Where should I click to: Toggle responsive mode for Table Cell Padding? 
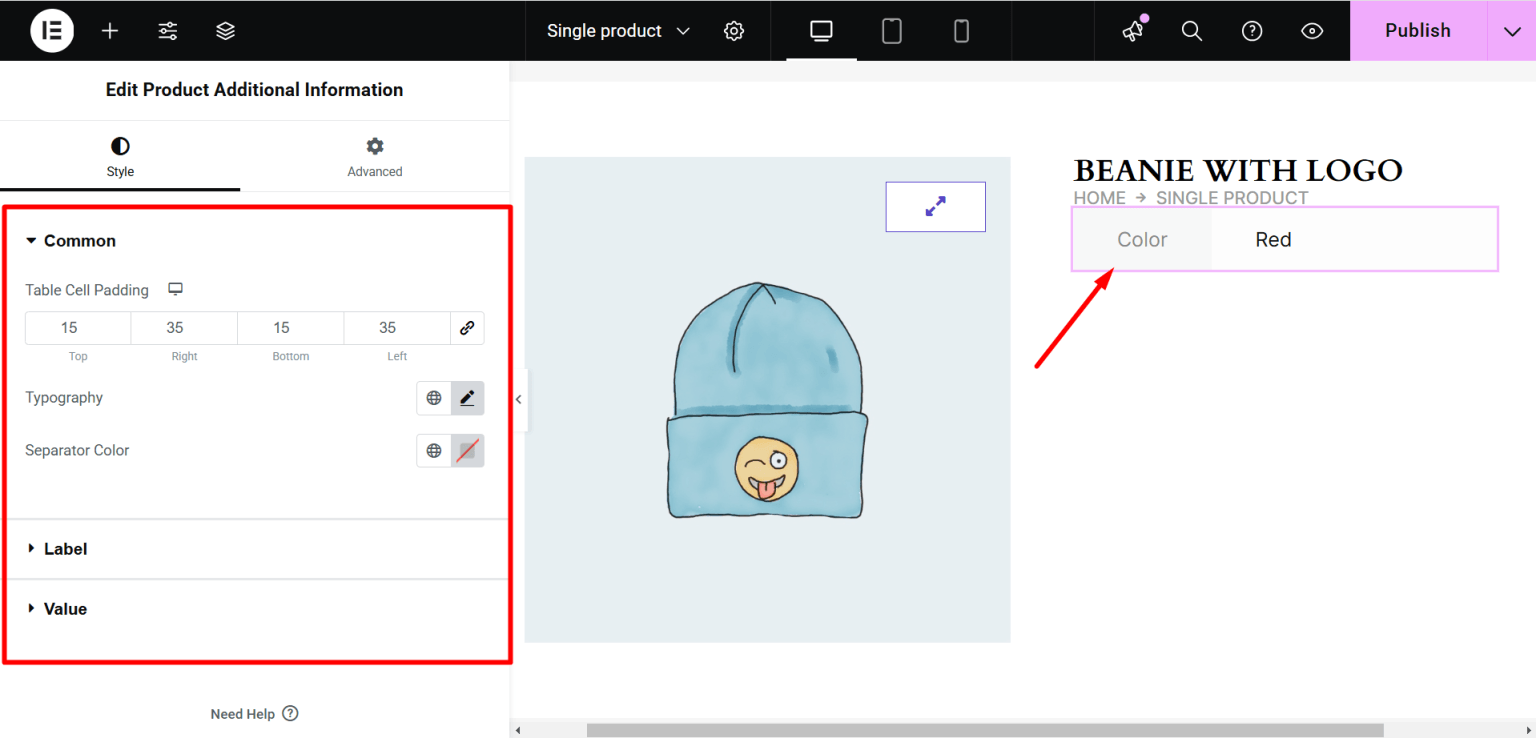click(x=175, y=289)
